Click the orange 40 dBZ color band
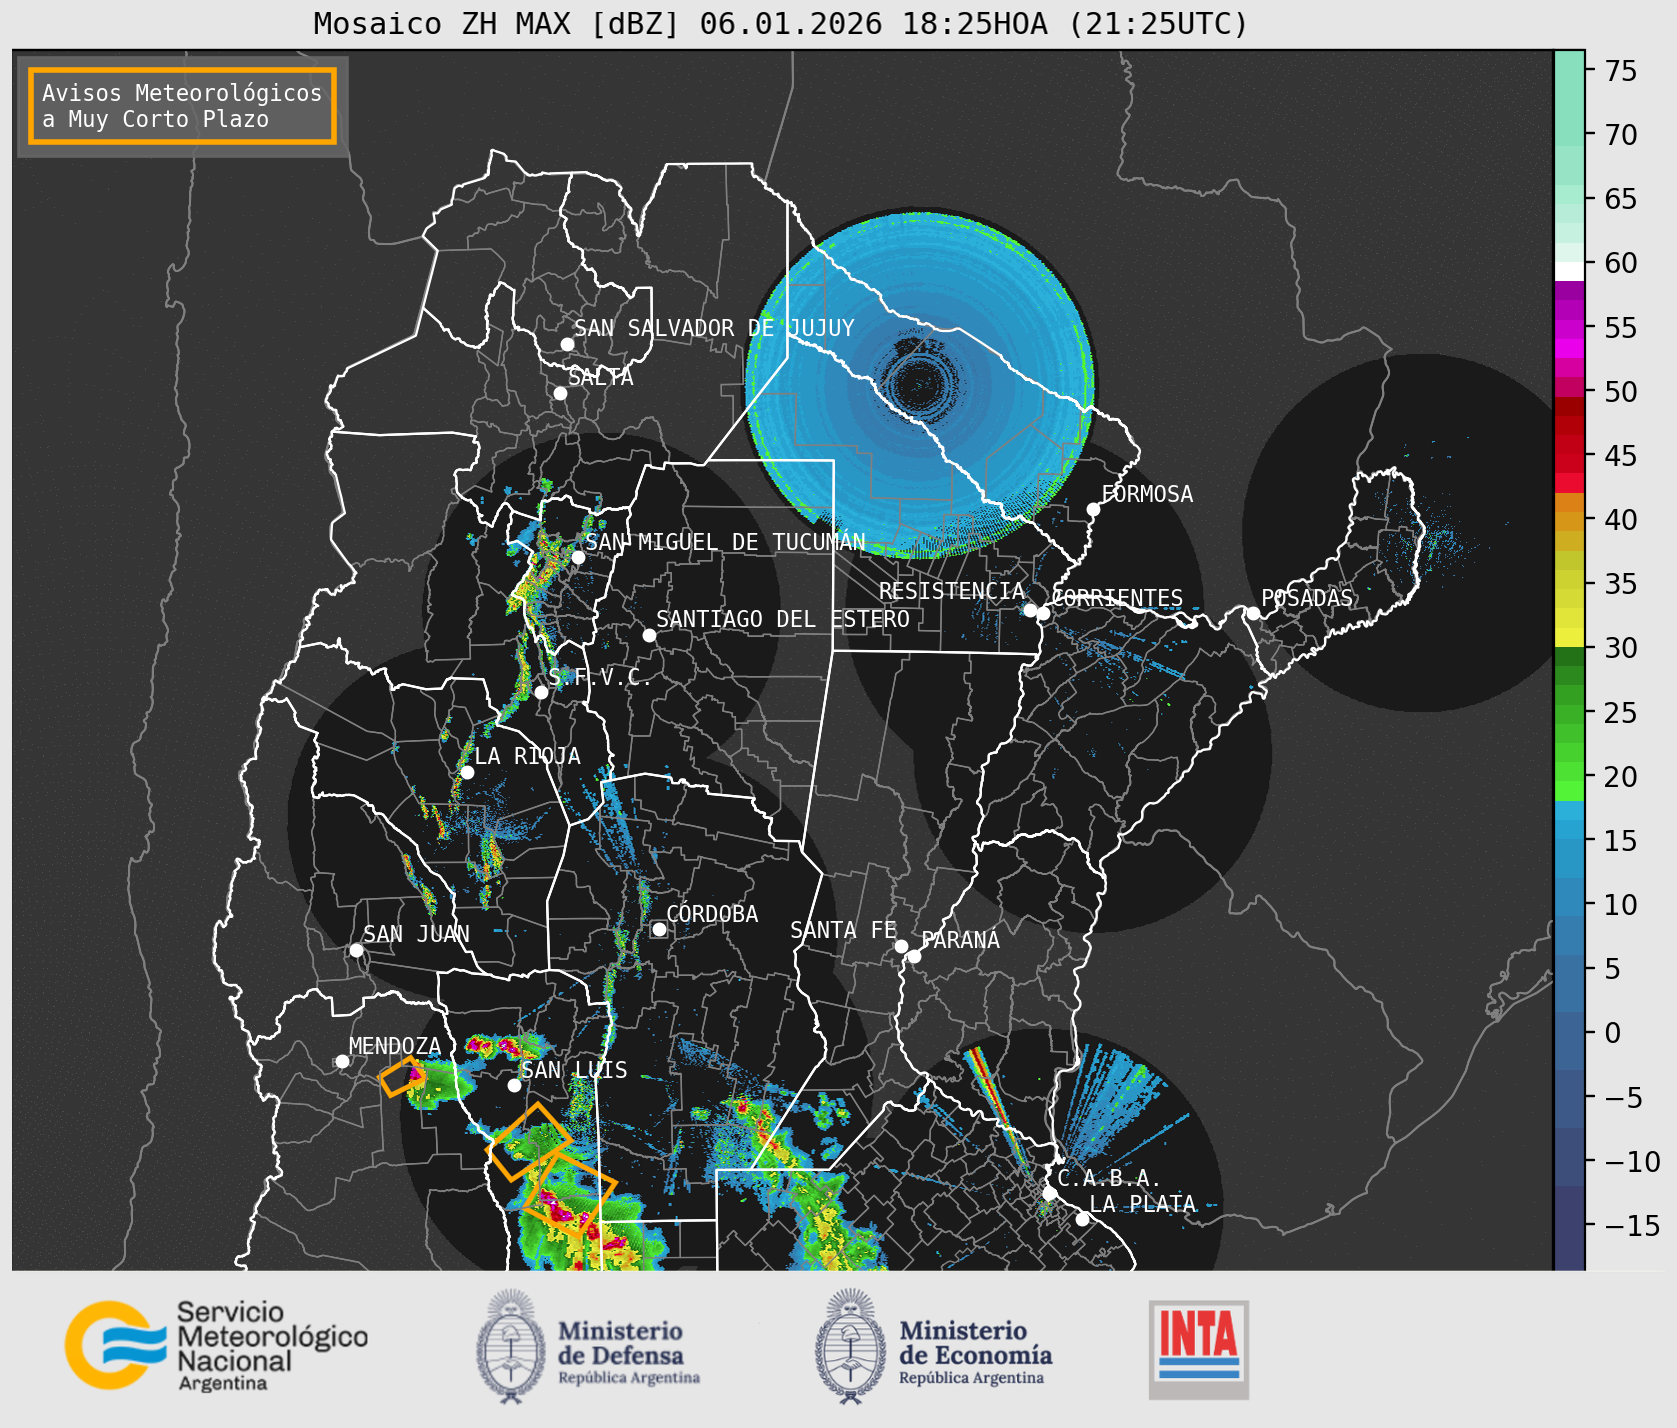1677x1428 pixels. [1570, 520]
